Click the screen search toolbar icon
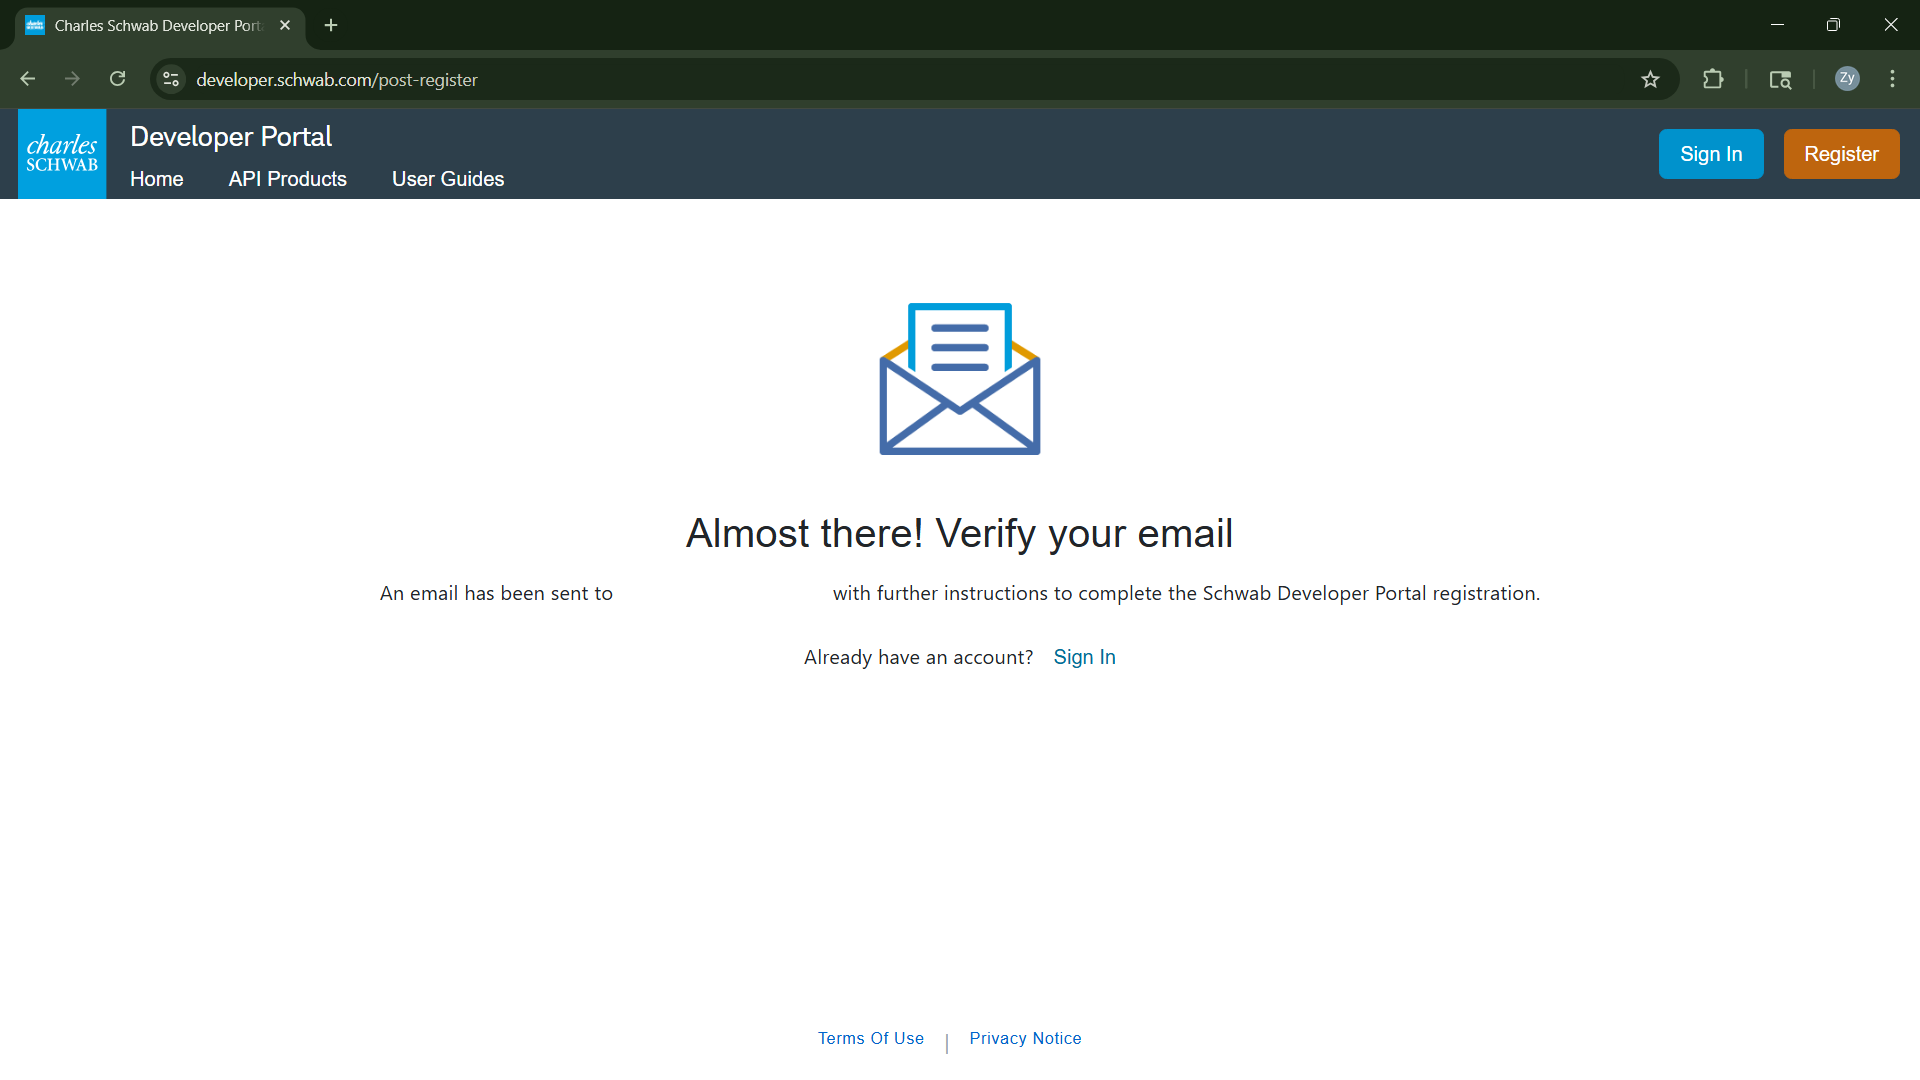Image resolution: width=1920 pixels, height=1080 pixels. pyautogui.click(x=1781, y=79)
